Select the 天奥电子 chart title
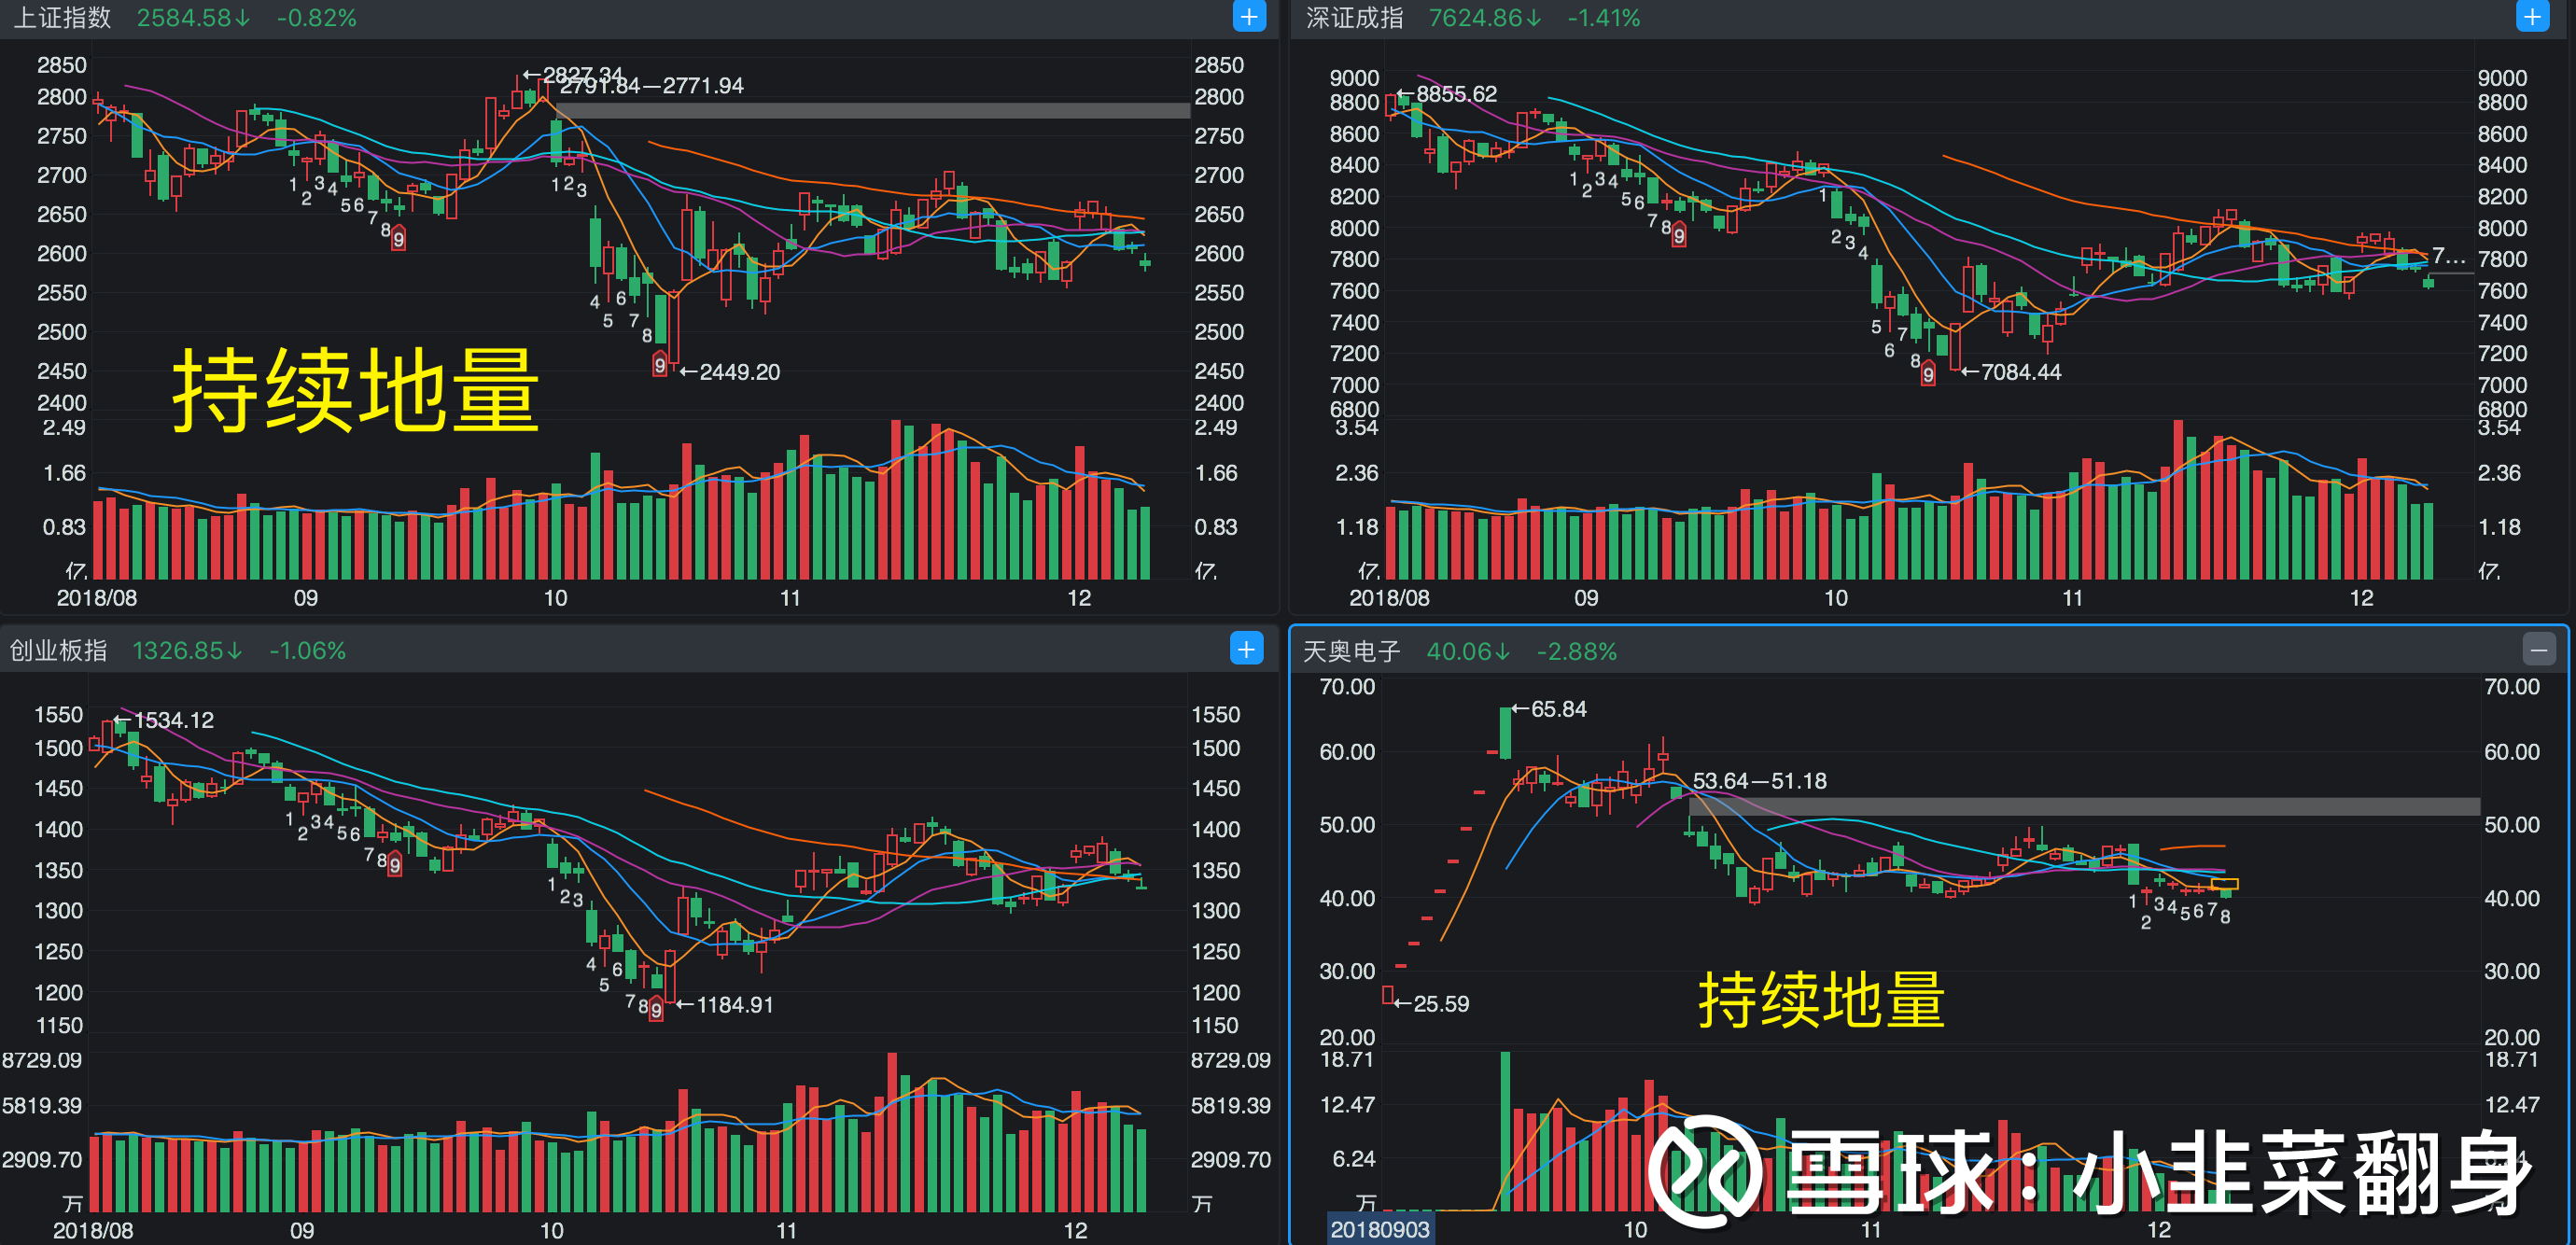This screenshot has width=2576, height=1245. tap(1351, 652)
